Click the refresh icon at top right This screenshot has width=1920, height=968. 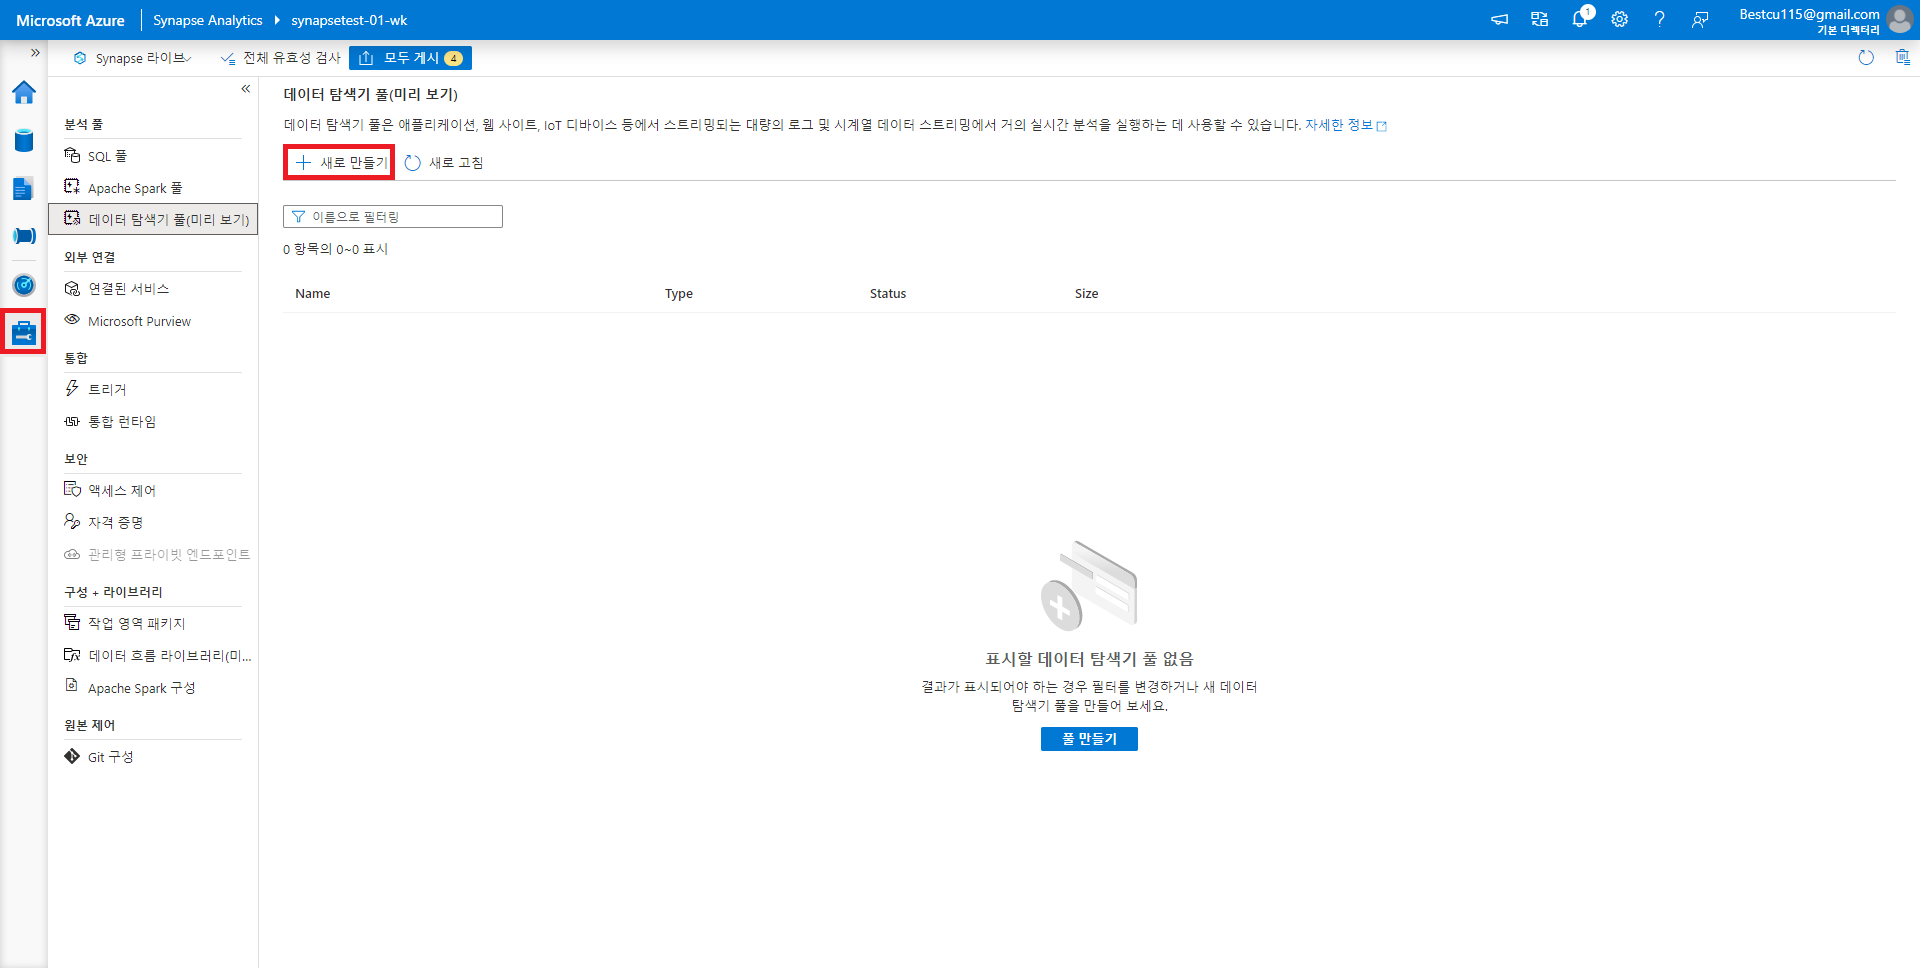point(1866,58)
